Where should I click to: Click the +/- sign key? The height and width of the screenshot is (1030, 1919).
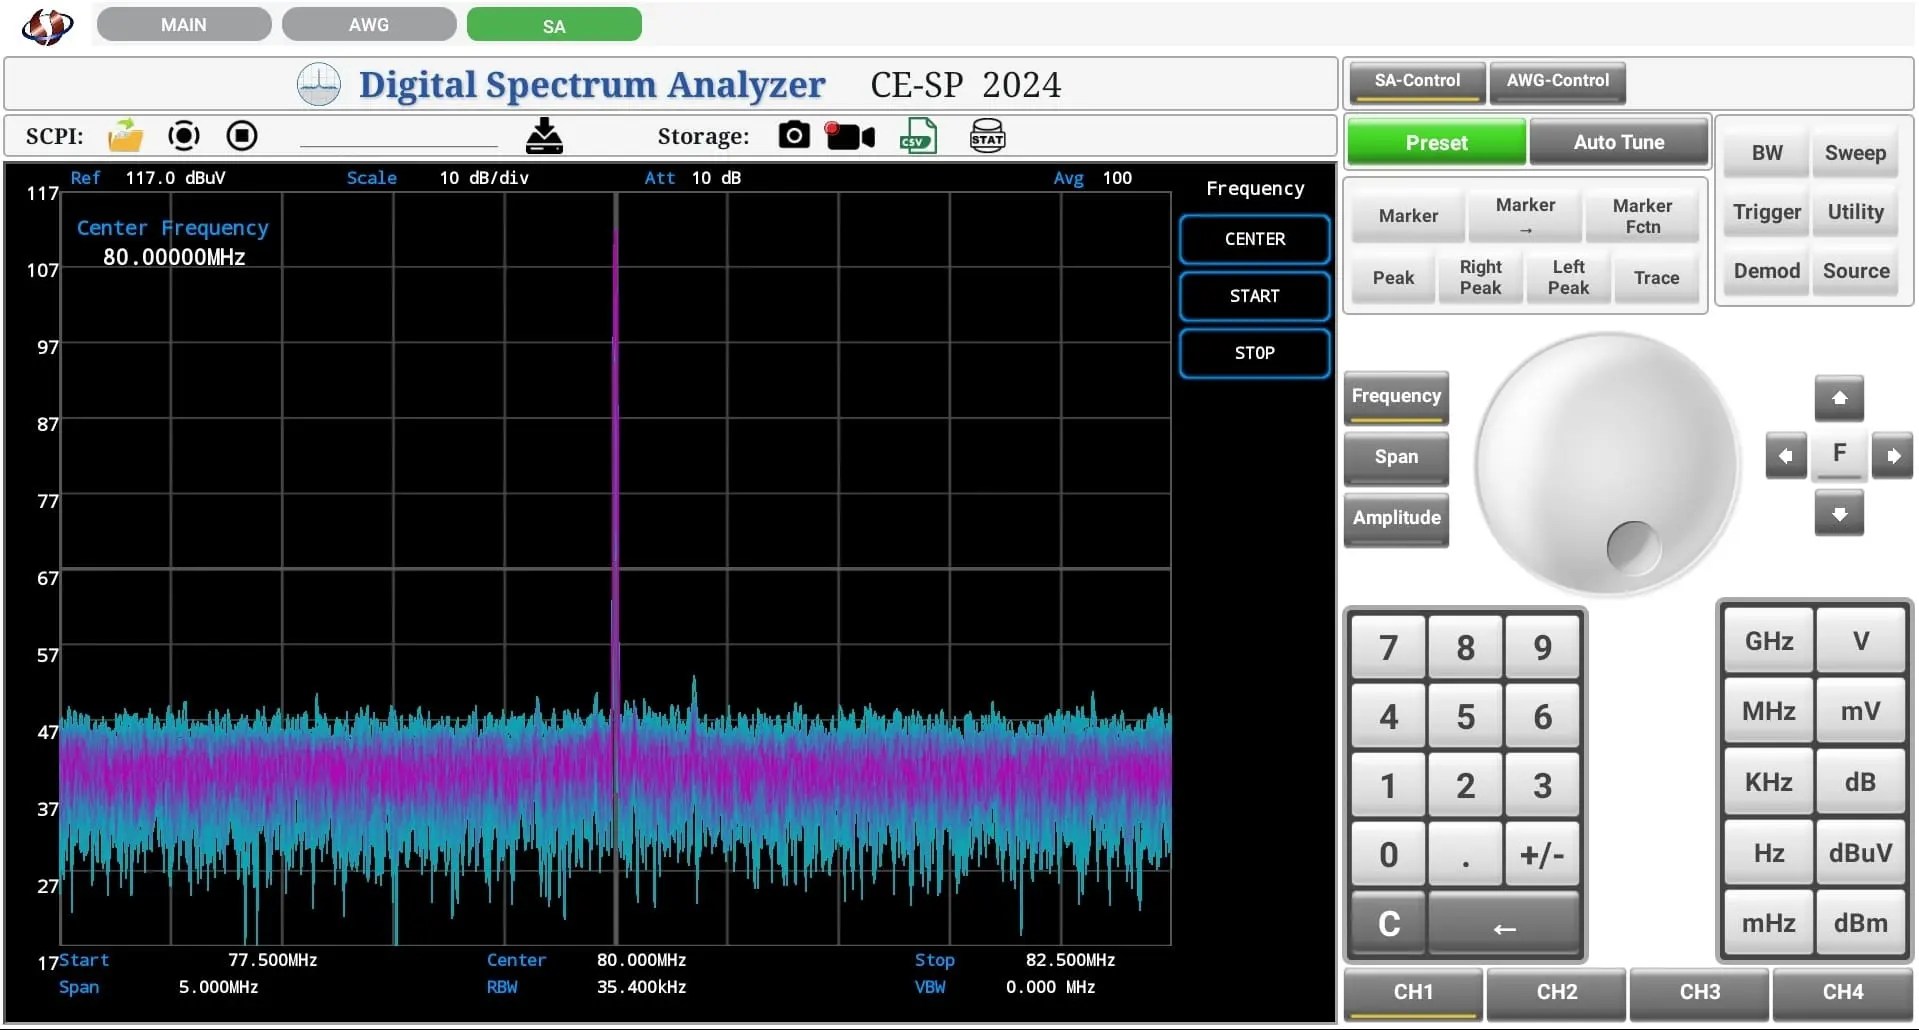[x=1542, y=855]
